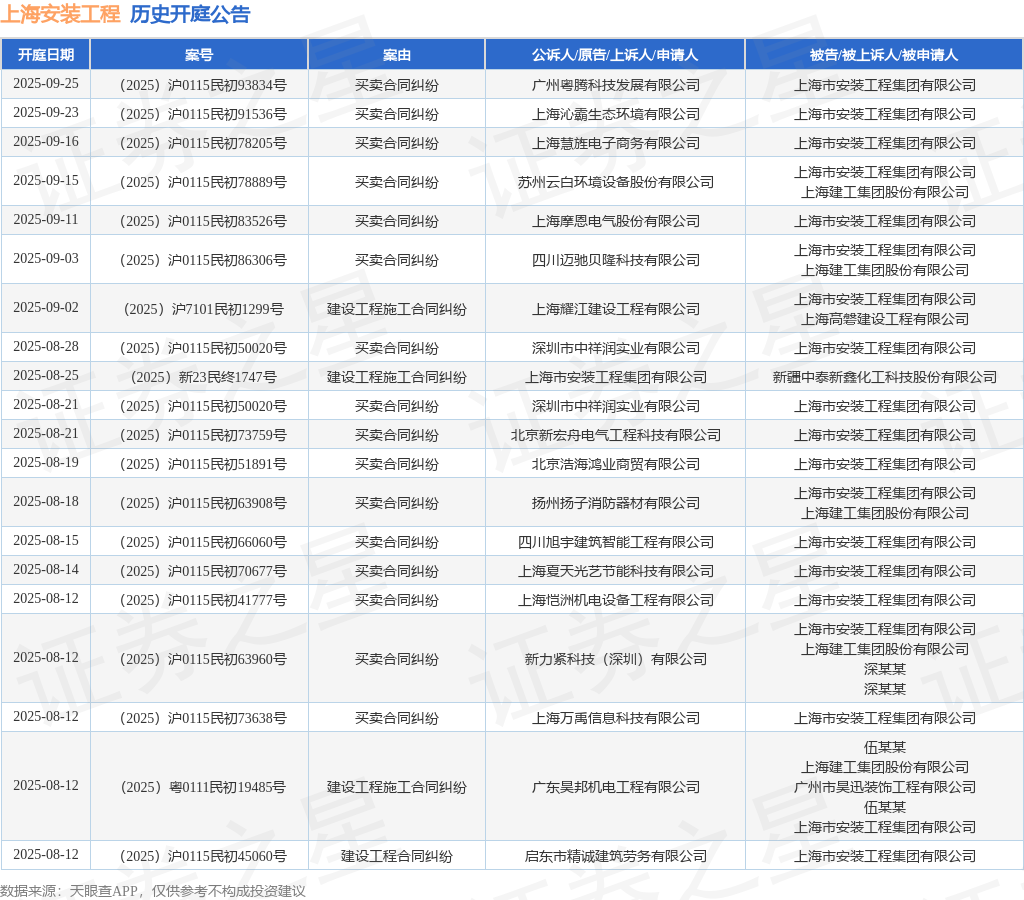Click case number 沪0115民初51891号

[x=203, y=464]
